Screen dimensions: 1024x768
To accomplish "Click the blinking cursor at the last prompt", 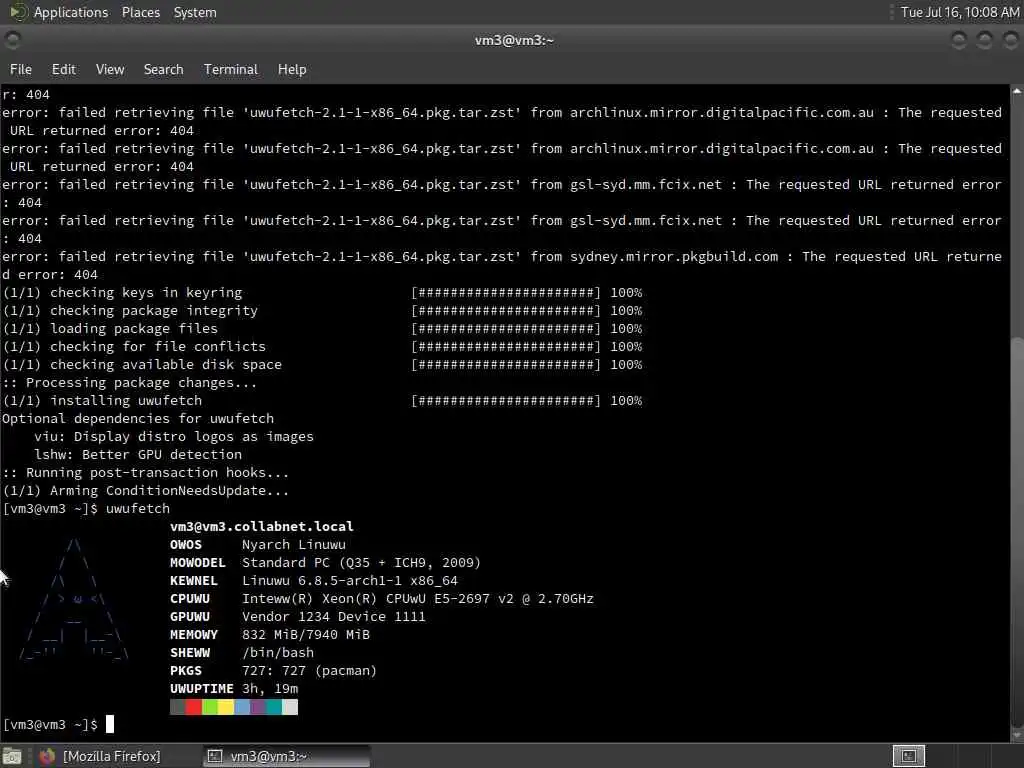I will click(110, 724).
